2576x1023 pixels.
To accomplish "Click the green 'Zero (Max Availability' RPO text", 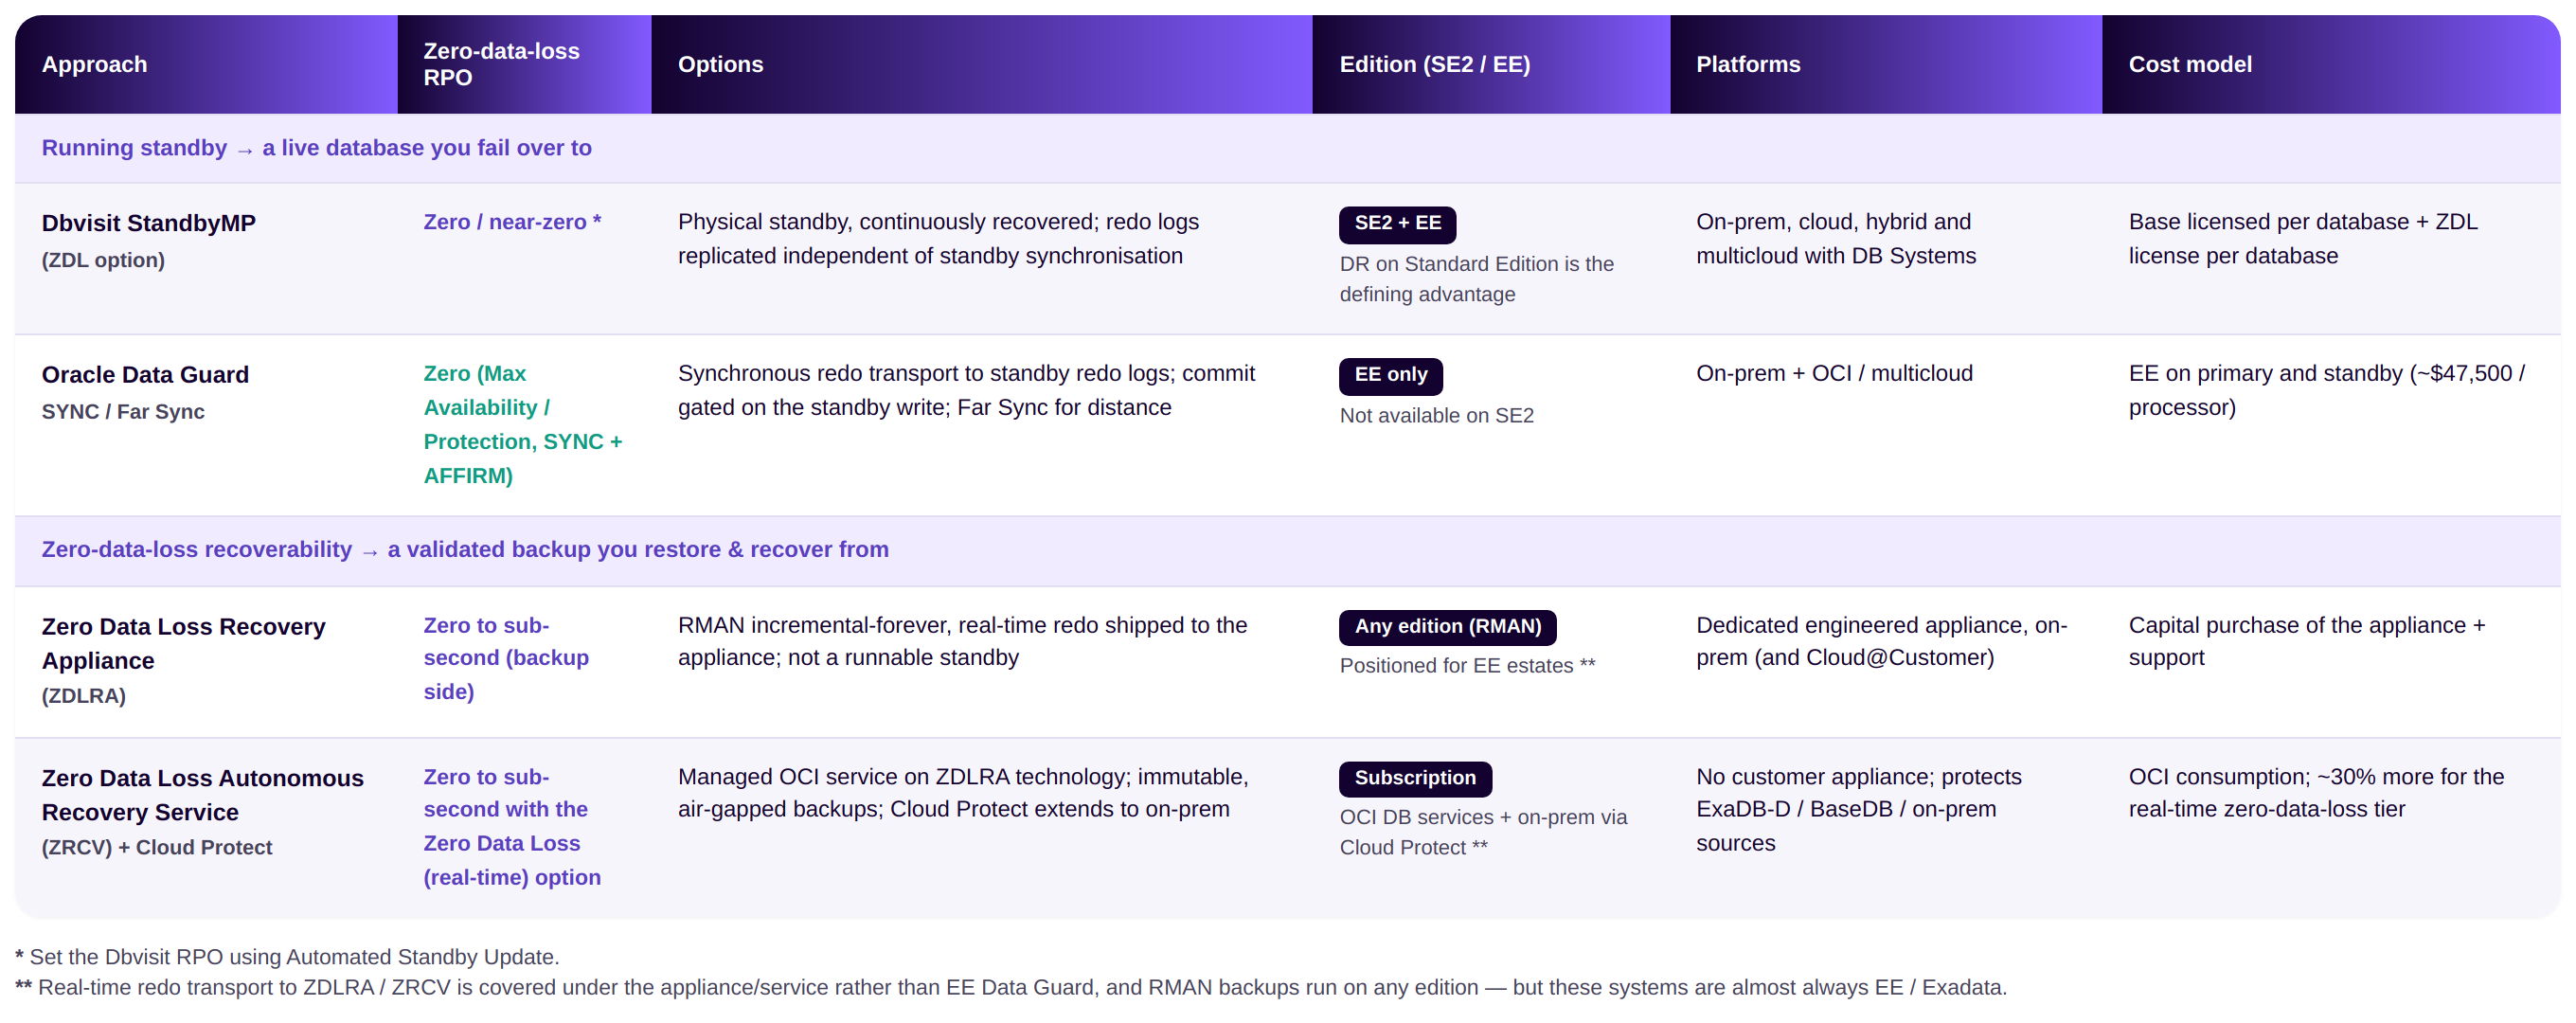I will click(x=523, y=425).
